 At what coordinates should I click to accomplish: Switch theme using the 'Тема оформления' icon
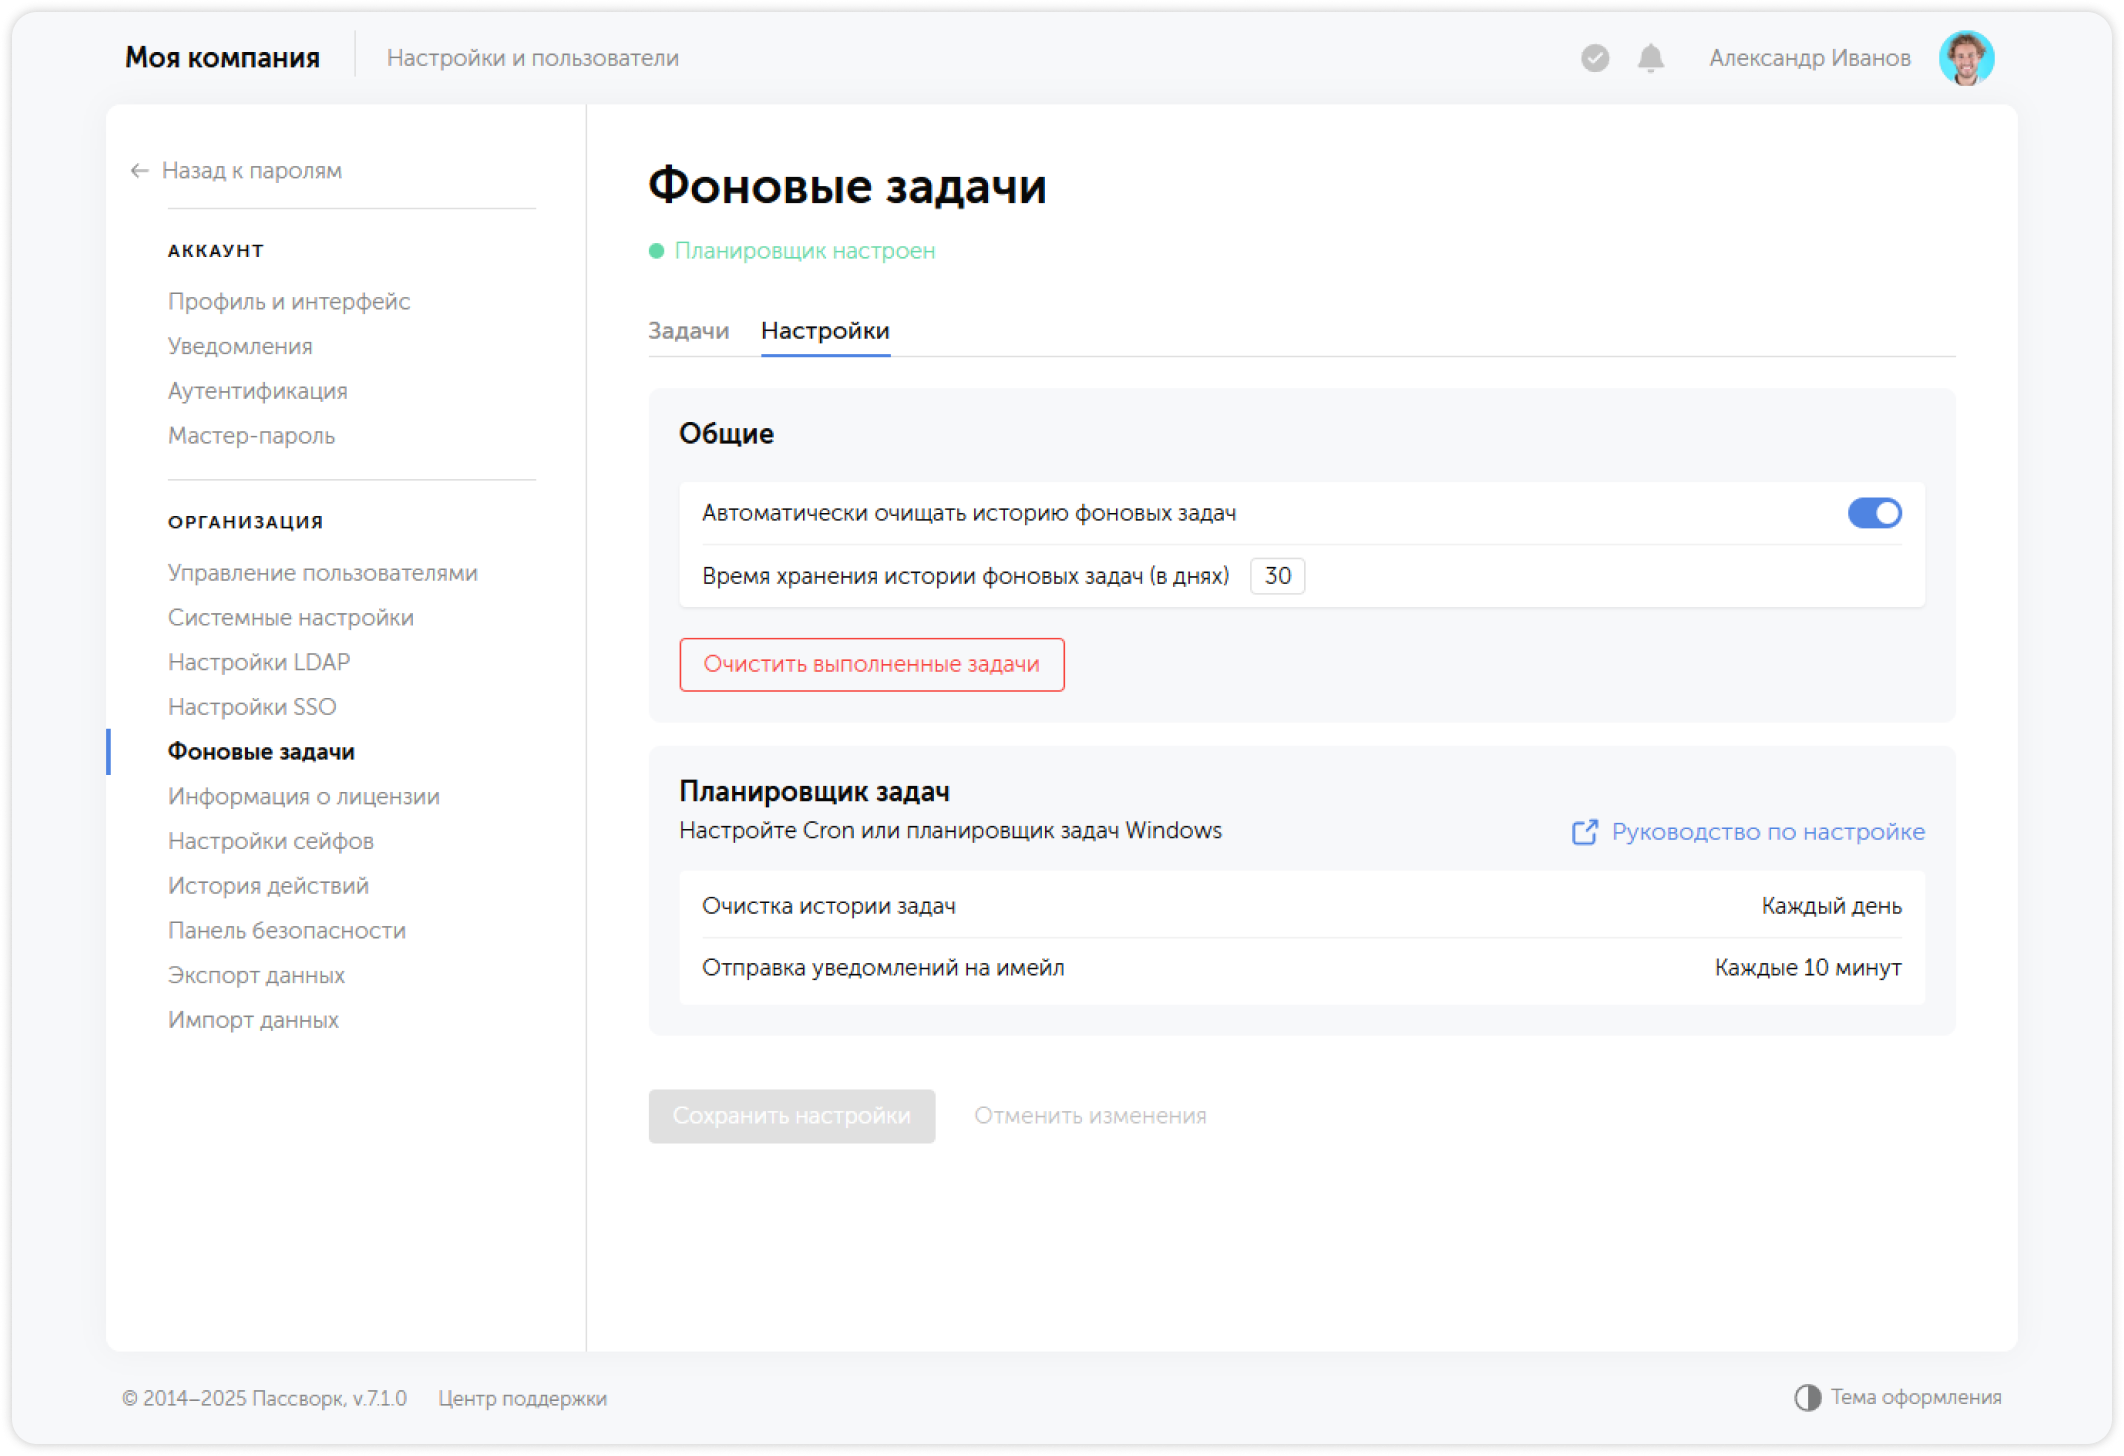tap(1806, 1396)
